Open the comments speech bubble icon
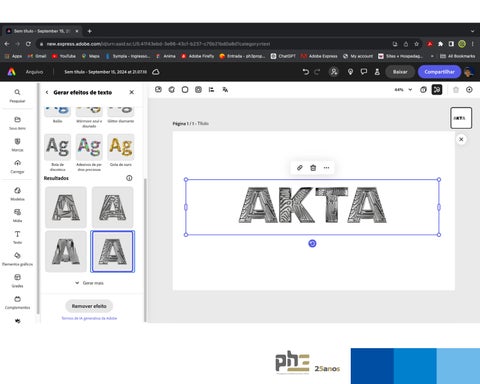Image resolution: width=480 pixels, height=384 pixels. (364, 72)
